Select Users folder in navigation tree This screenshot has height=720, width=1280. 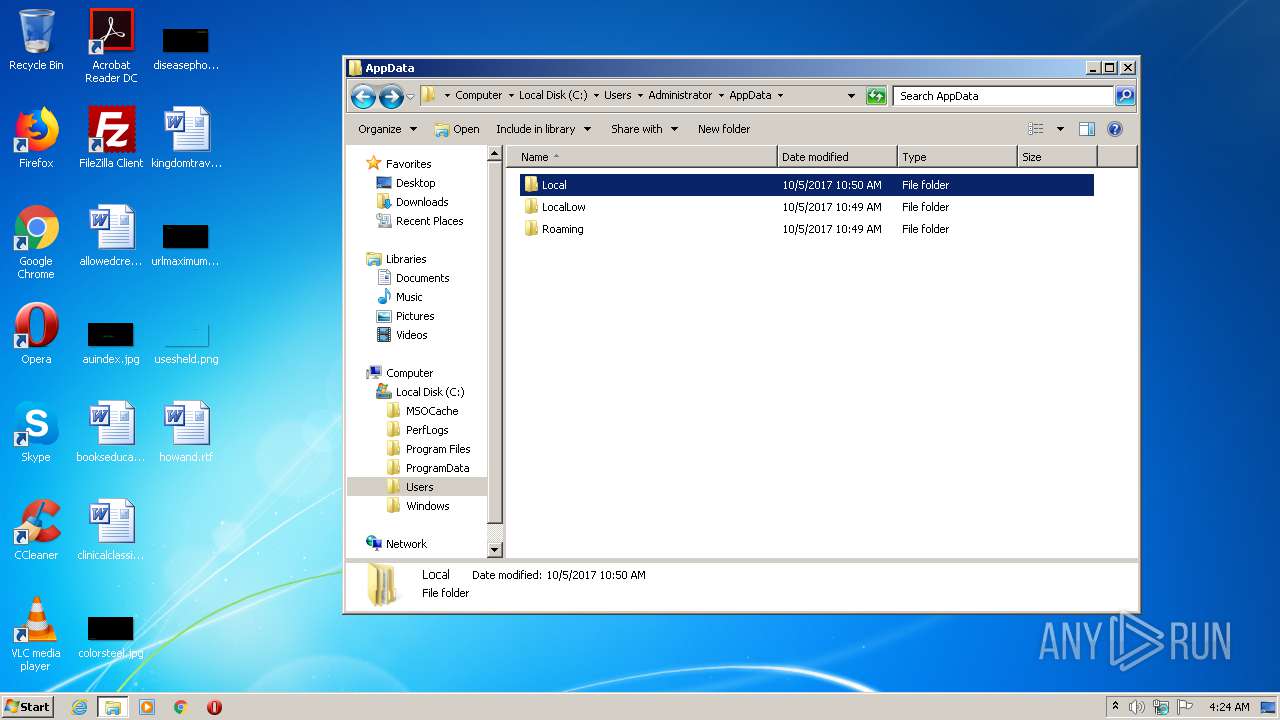click(416, 487)
